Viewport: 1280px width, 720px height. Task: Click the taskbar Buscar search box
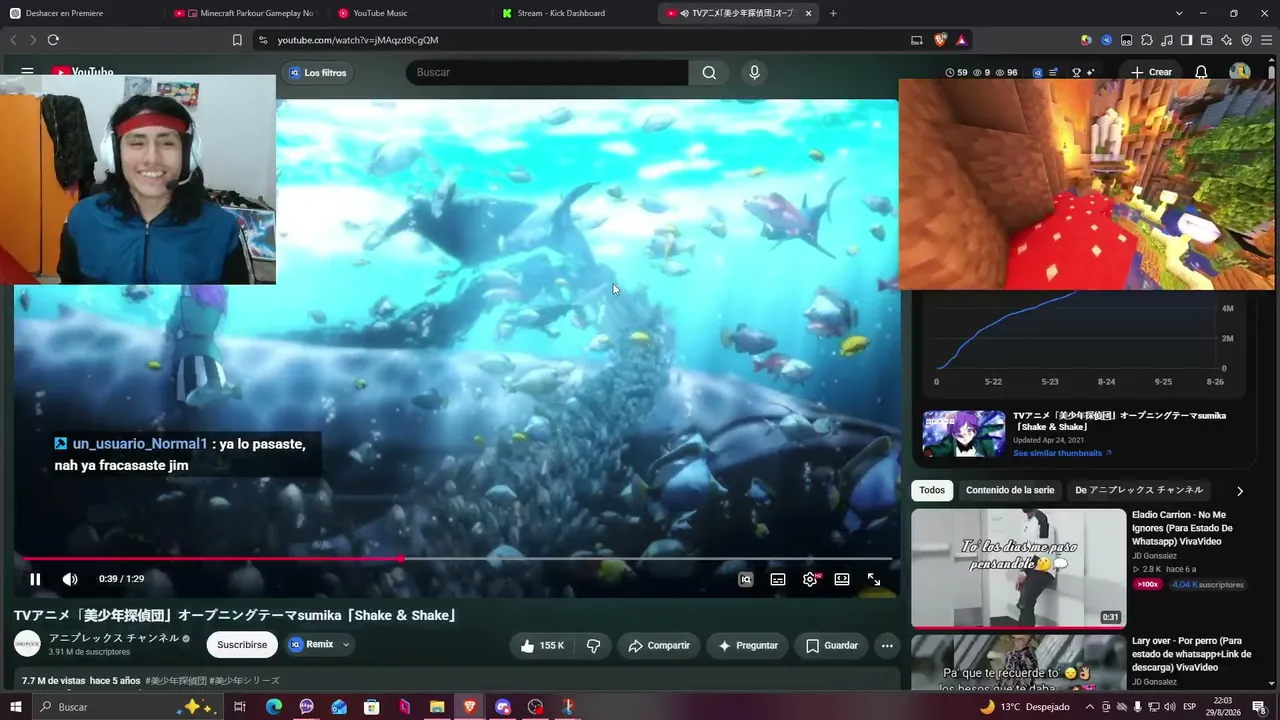130,707
